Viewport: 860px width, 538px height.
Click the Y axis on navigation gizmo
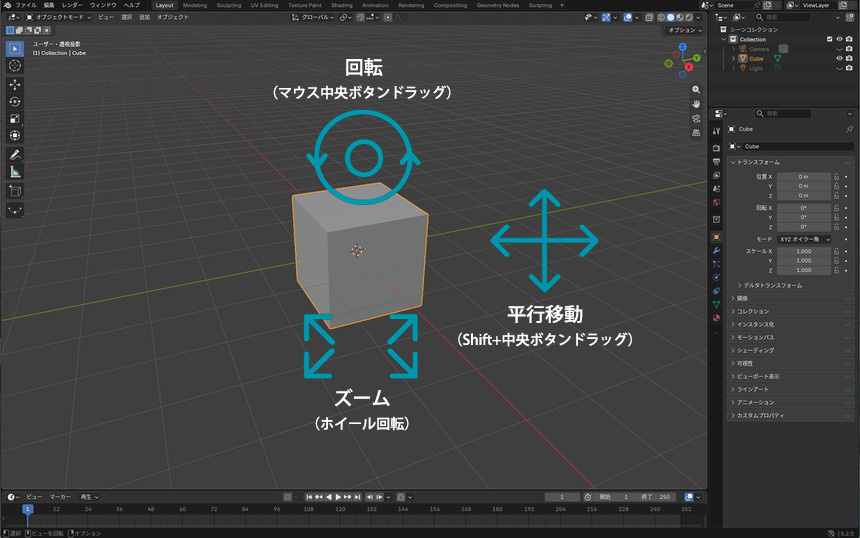[x=697, y=58]
